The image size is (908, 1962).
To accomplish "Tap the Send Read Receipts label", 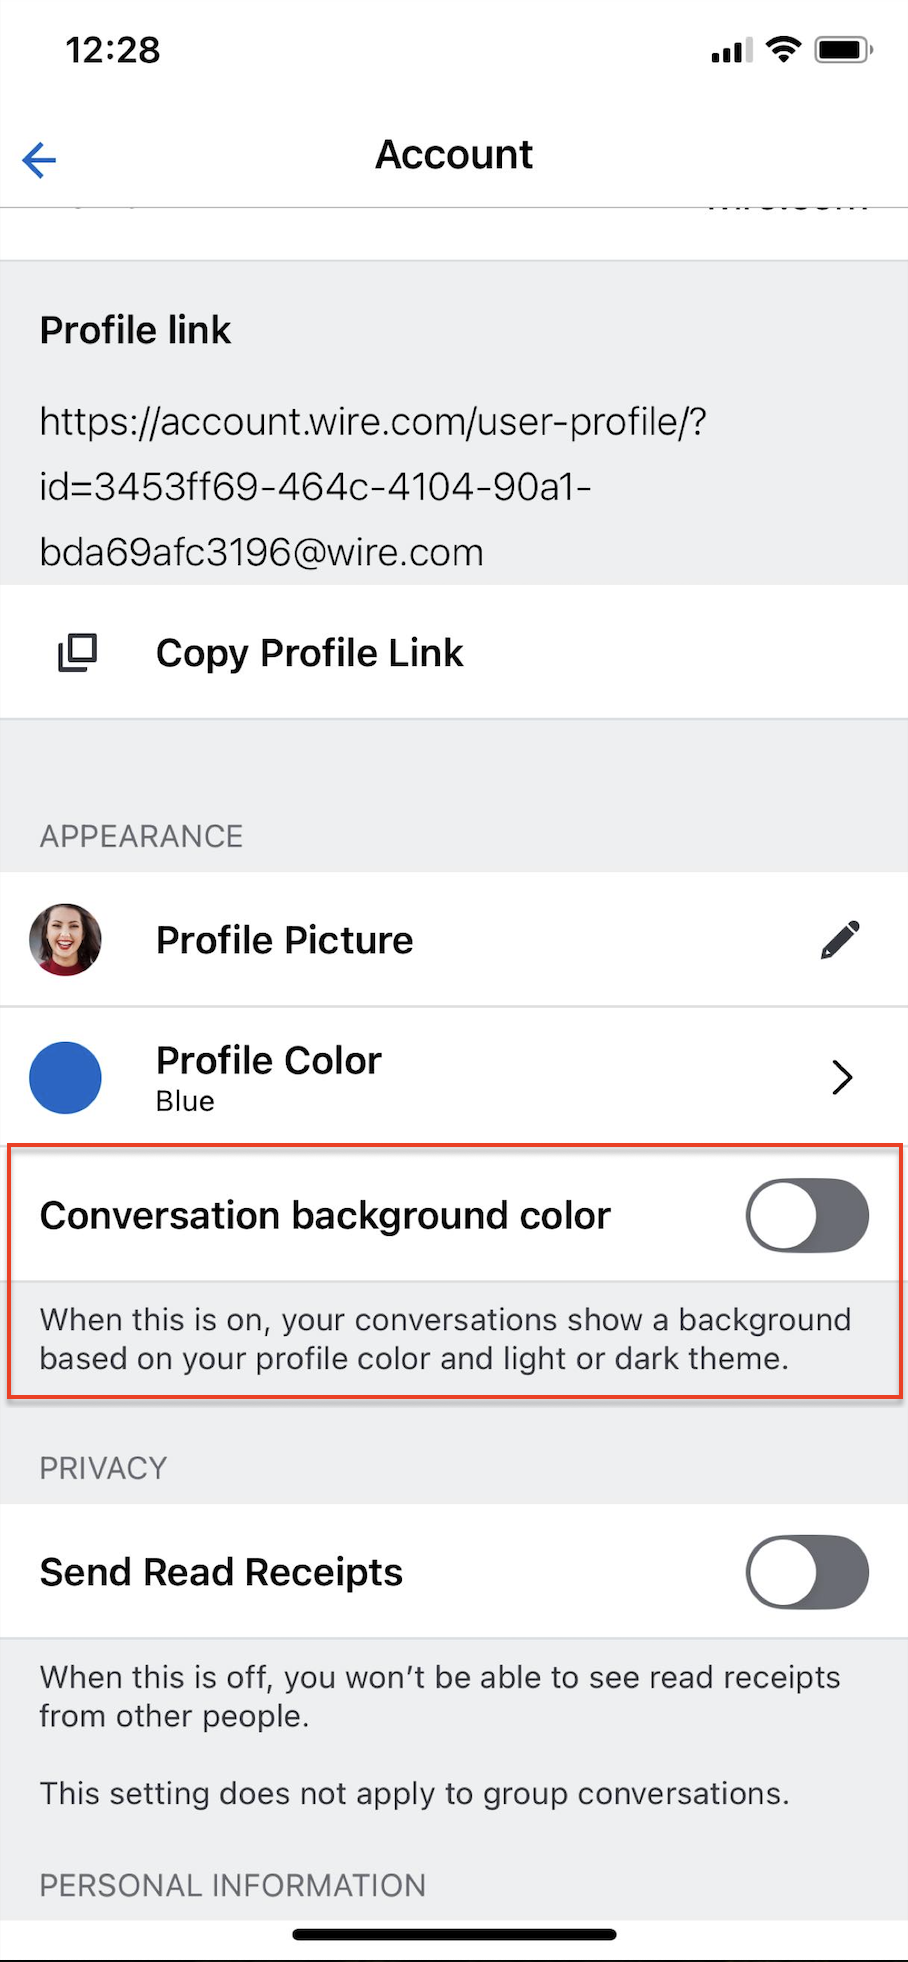I will click(x=221, y=1572).
